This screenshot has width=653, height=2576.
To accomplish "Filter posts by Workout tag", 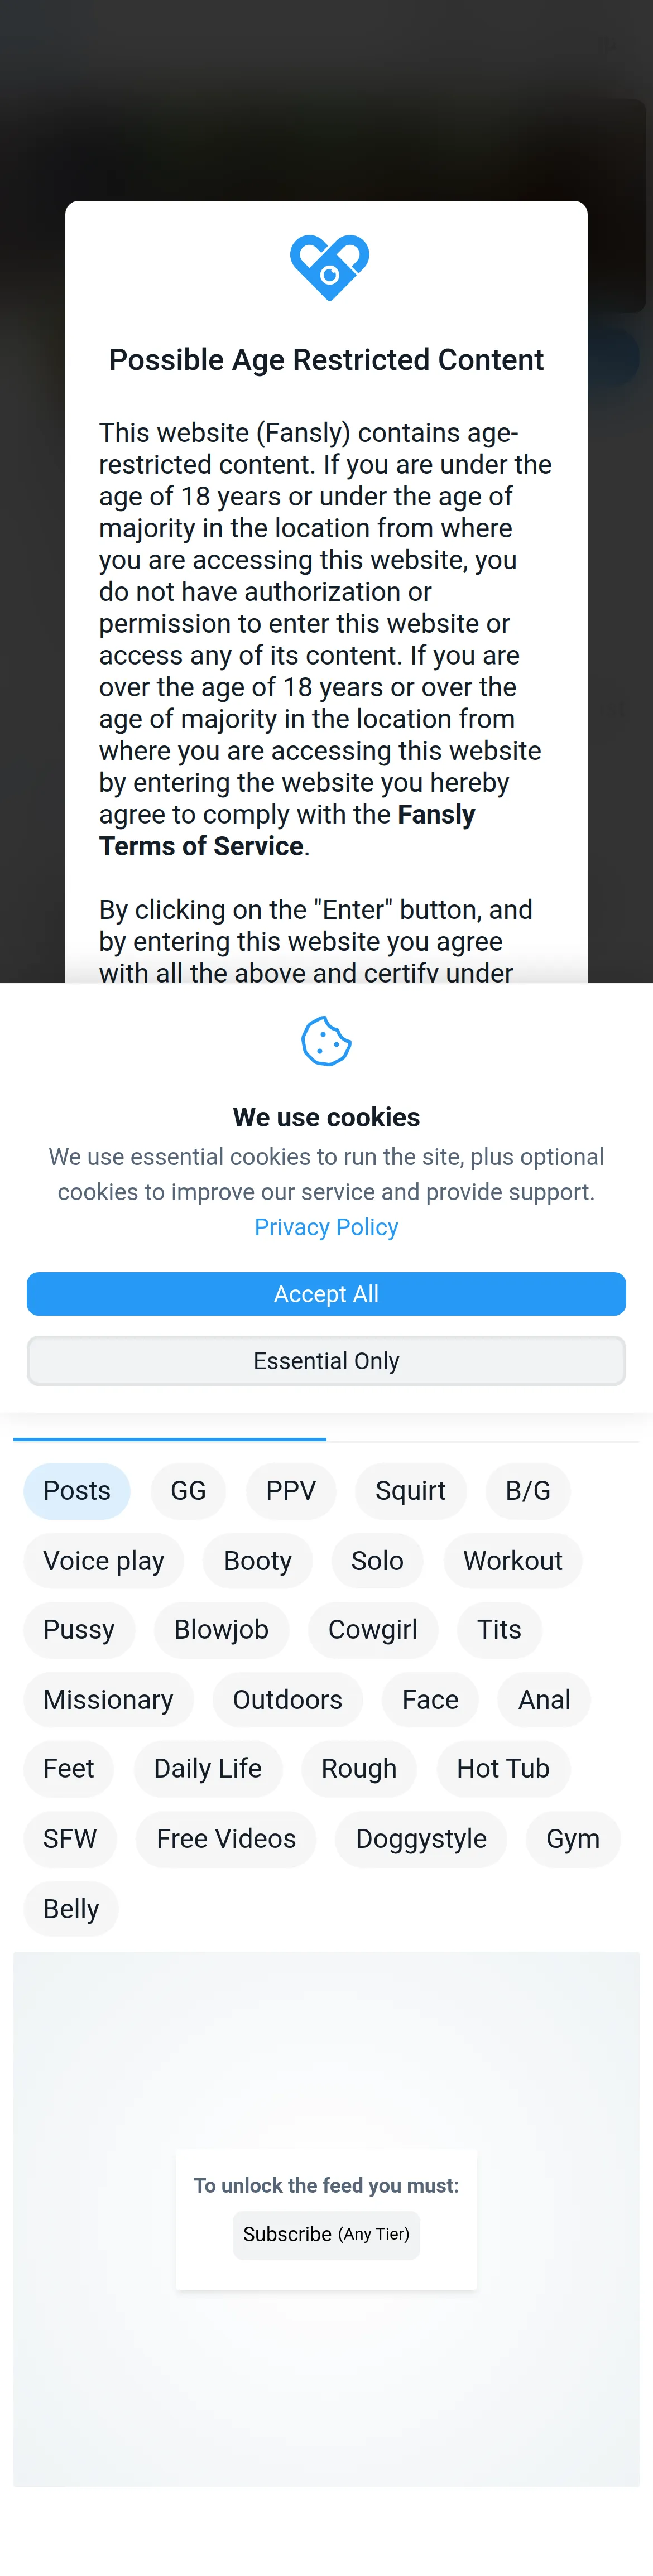I will (513, 1561).
